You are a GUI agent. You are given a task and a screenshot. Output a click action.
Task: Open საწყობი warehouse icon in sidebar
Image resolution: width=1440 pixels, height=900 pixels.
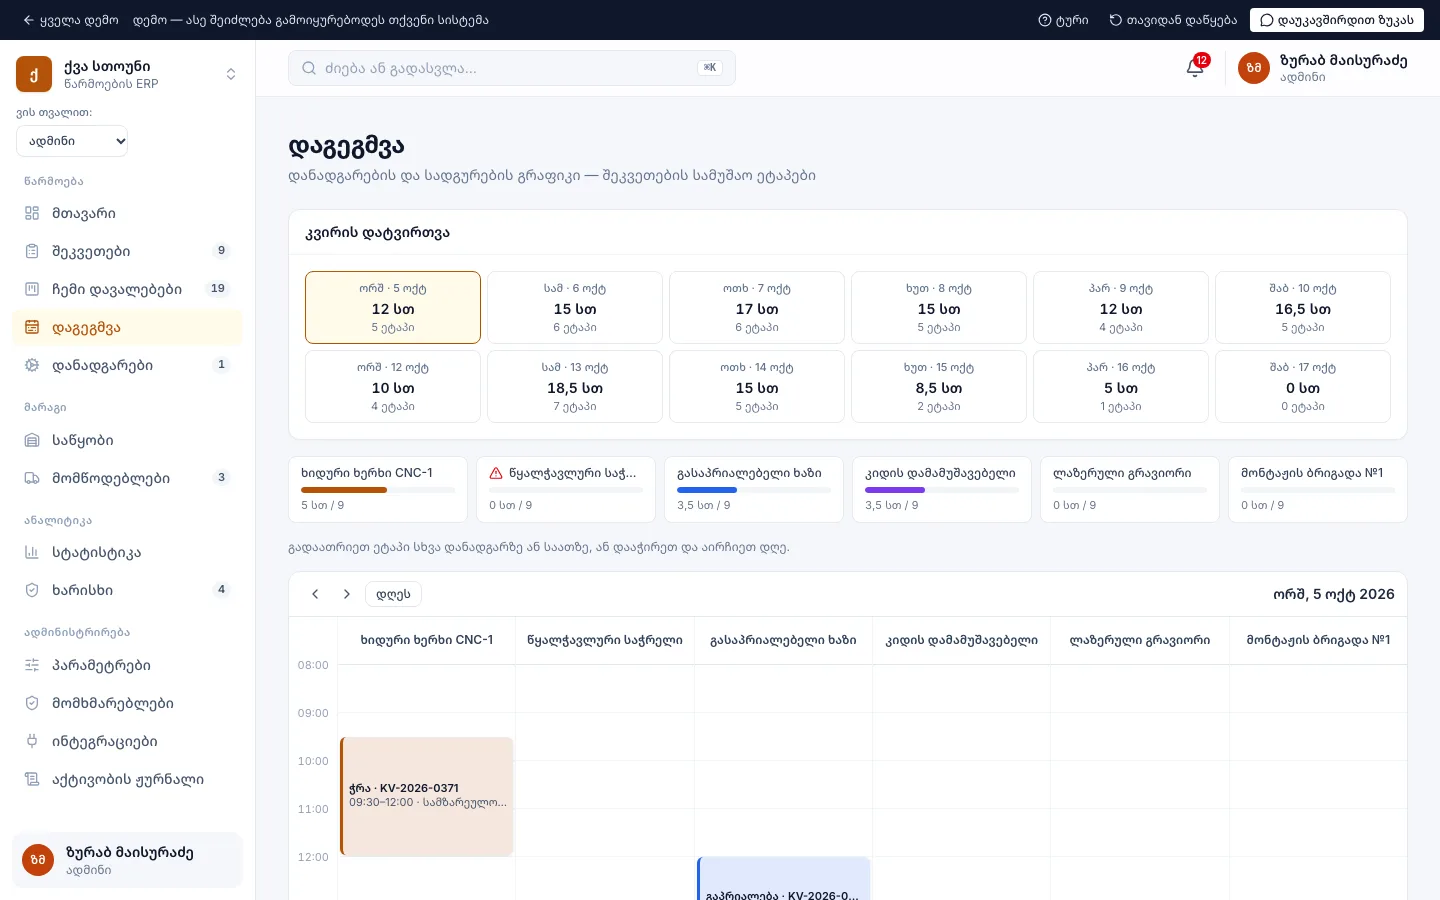pos(32,440)
